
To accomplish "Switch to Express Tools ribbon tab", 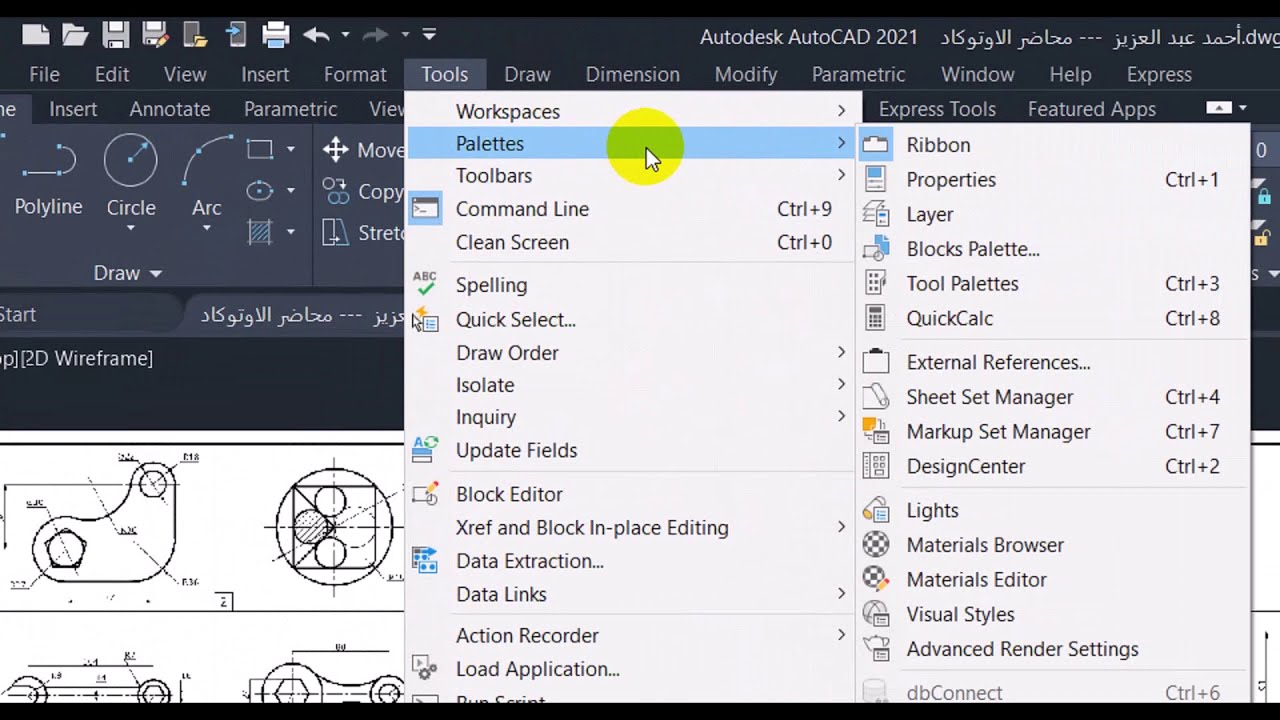I will (937, 109).
